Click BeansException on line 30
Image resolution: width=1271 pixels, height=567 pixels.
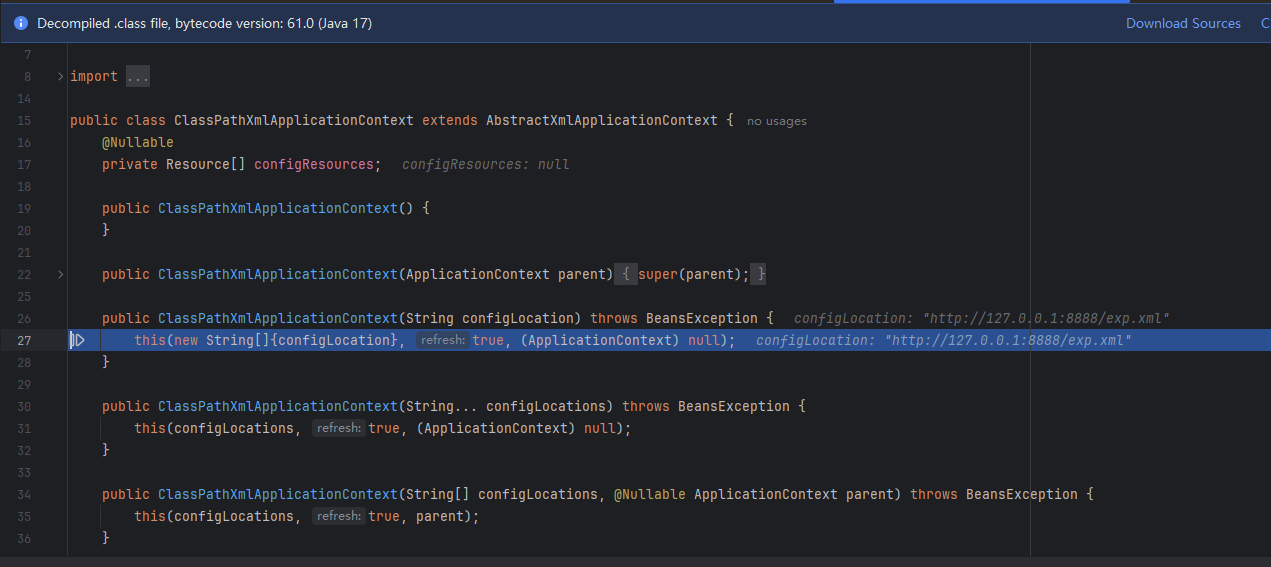(x=734, y=406)
